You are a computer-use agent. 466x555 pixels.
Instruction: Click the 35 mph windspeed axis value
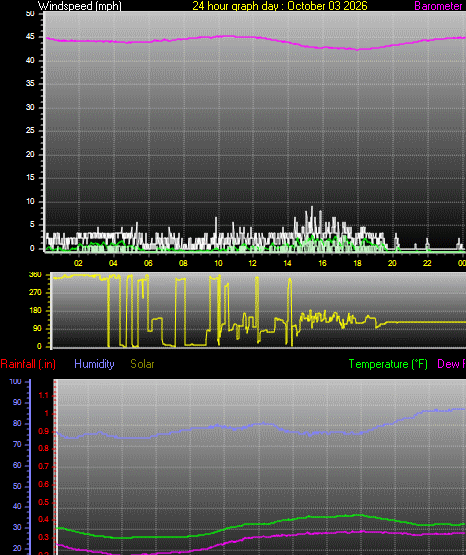pyautogui.click(x=30, y=84)
